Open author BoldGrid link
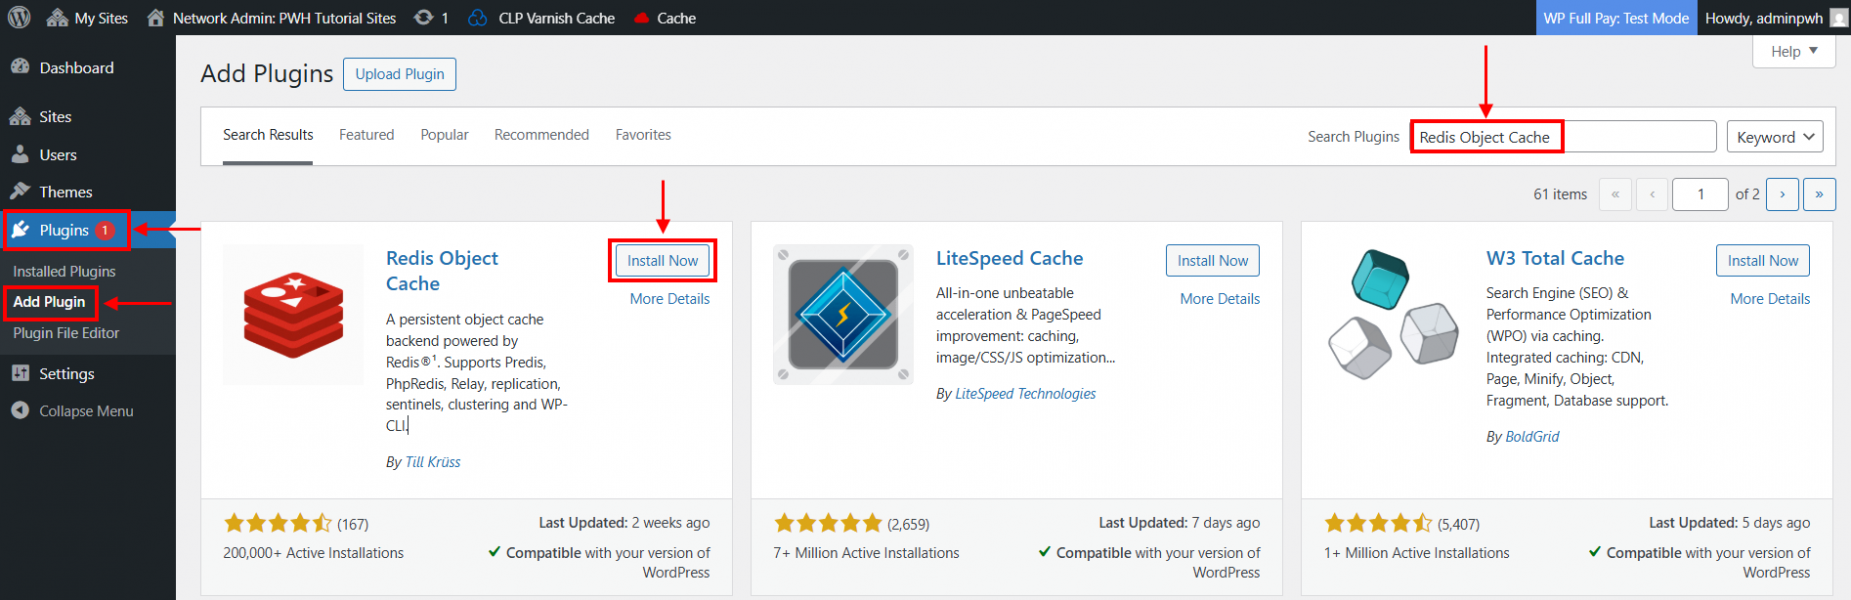Screen dimensions: 1851x600 pyautogui.click(x=1532, y=437)
